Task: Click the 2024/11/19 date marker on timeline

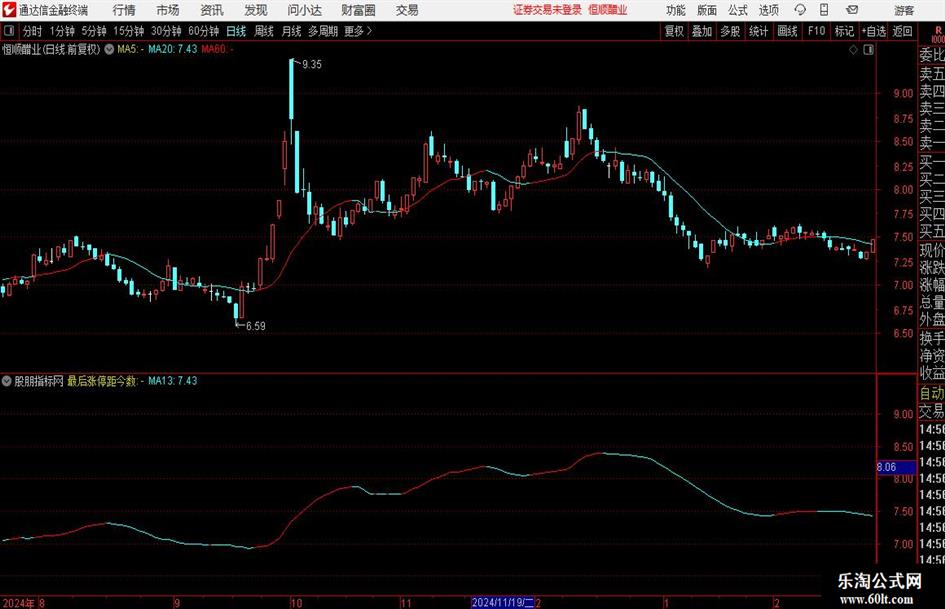Action: coord(503,603)
